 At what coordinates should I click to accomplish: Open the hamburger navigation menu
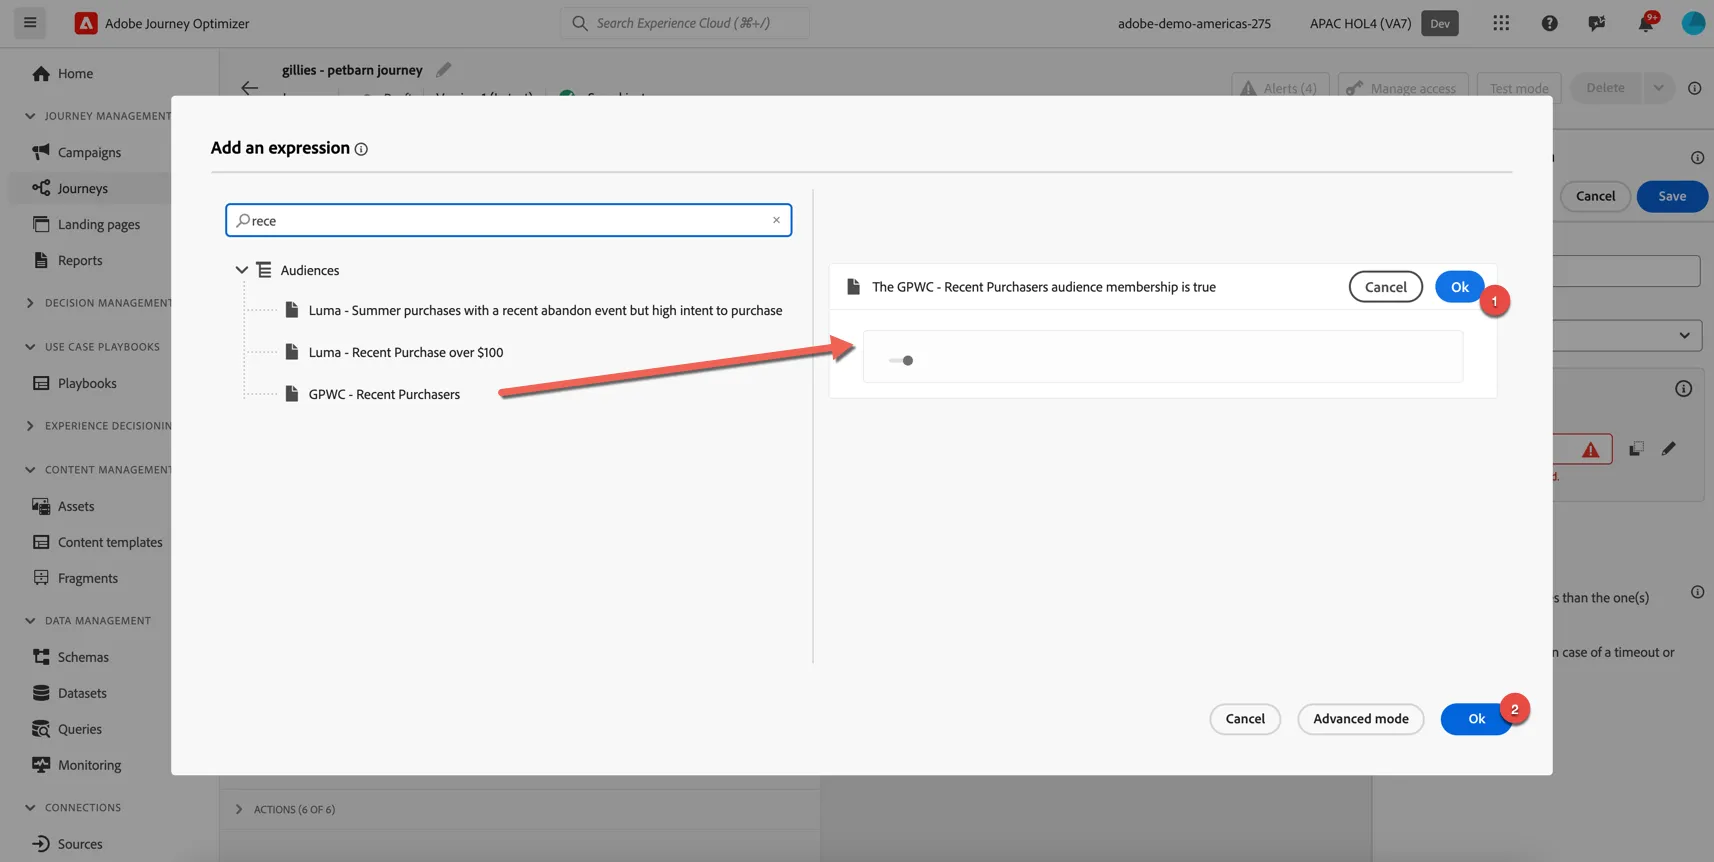click(x=30, y=22)
